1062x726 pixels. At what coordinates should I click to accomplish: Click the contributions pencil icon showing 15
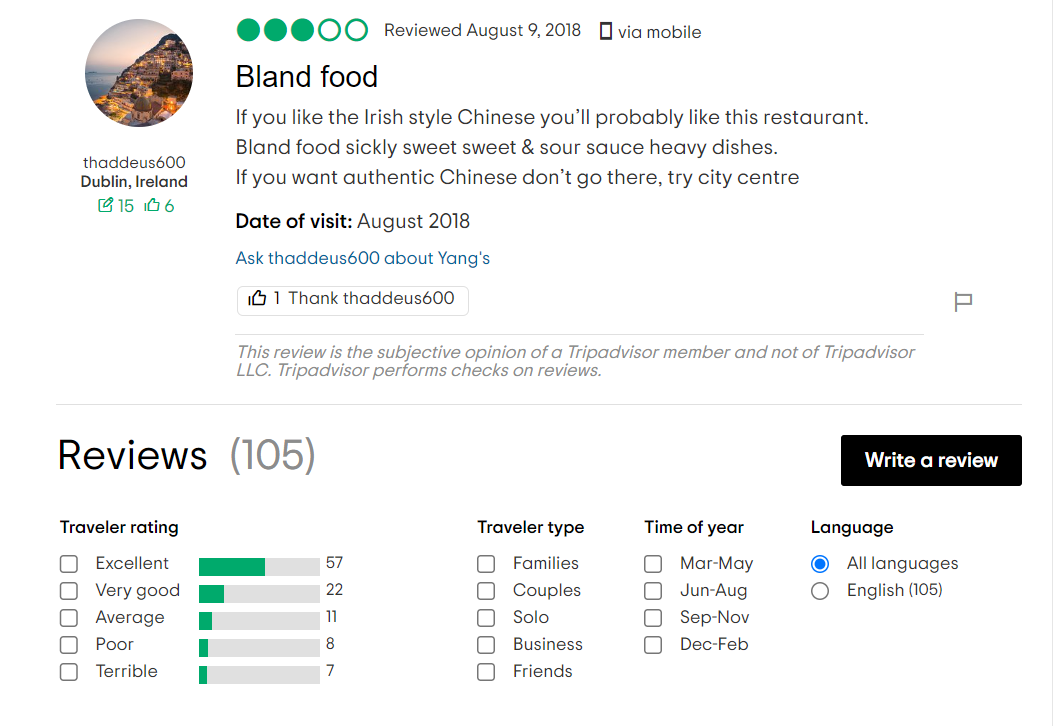coord(108,205)
